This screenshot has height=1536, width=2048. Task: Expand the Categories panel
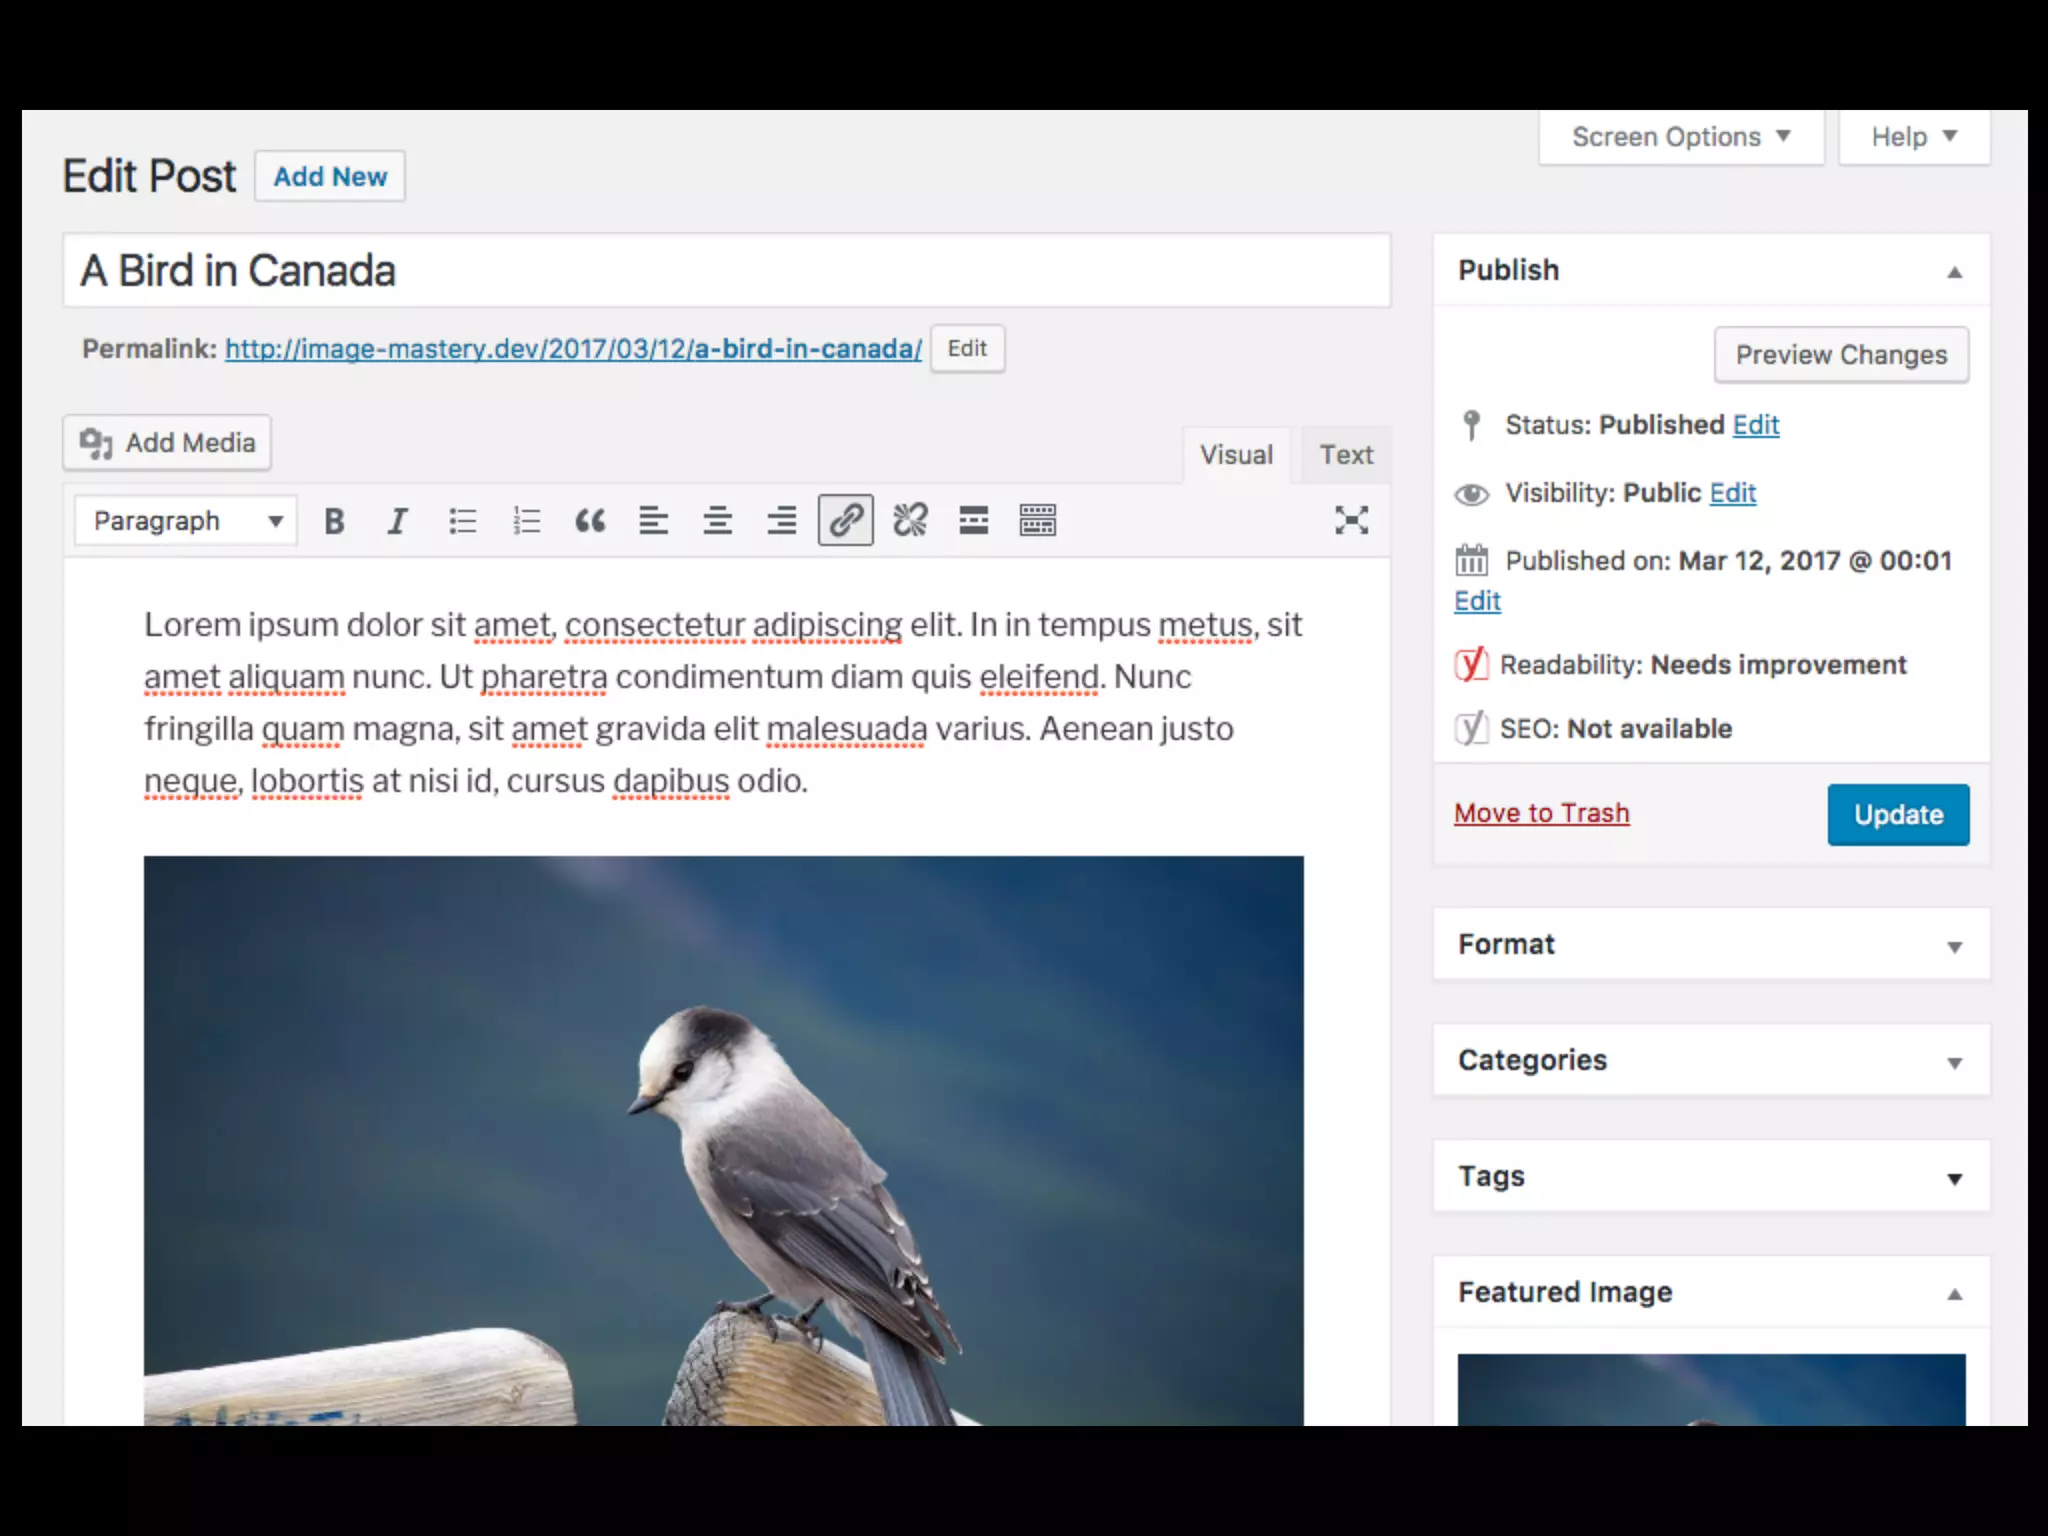point(1710,1060)
